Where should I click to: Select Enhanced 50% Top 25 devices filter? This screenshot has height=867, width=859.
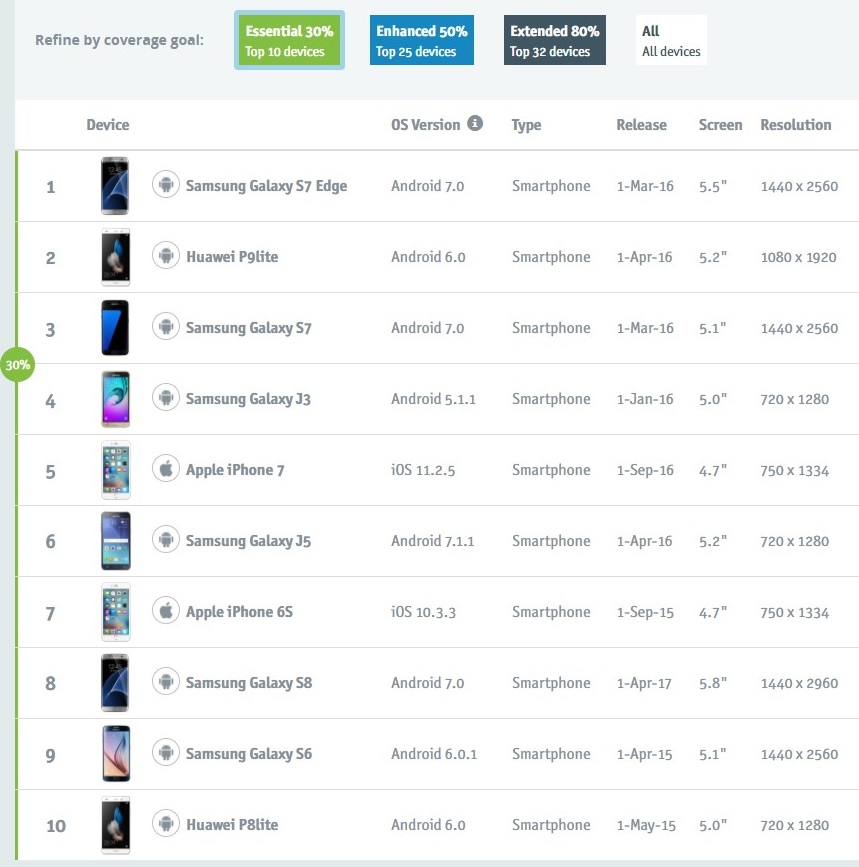point(422,40)
